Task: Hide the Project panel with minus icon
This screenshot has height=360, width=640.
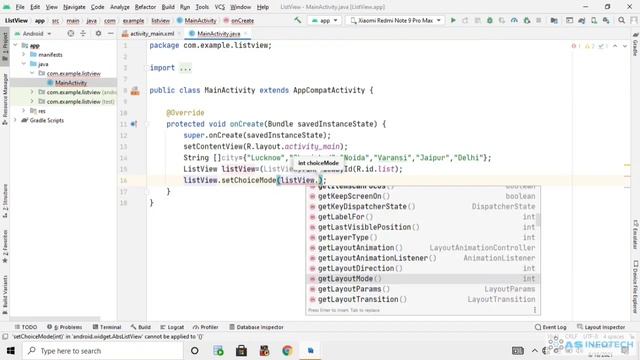Action: pyautogui.click(x=111, y=33)
